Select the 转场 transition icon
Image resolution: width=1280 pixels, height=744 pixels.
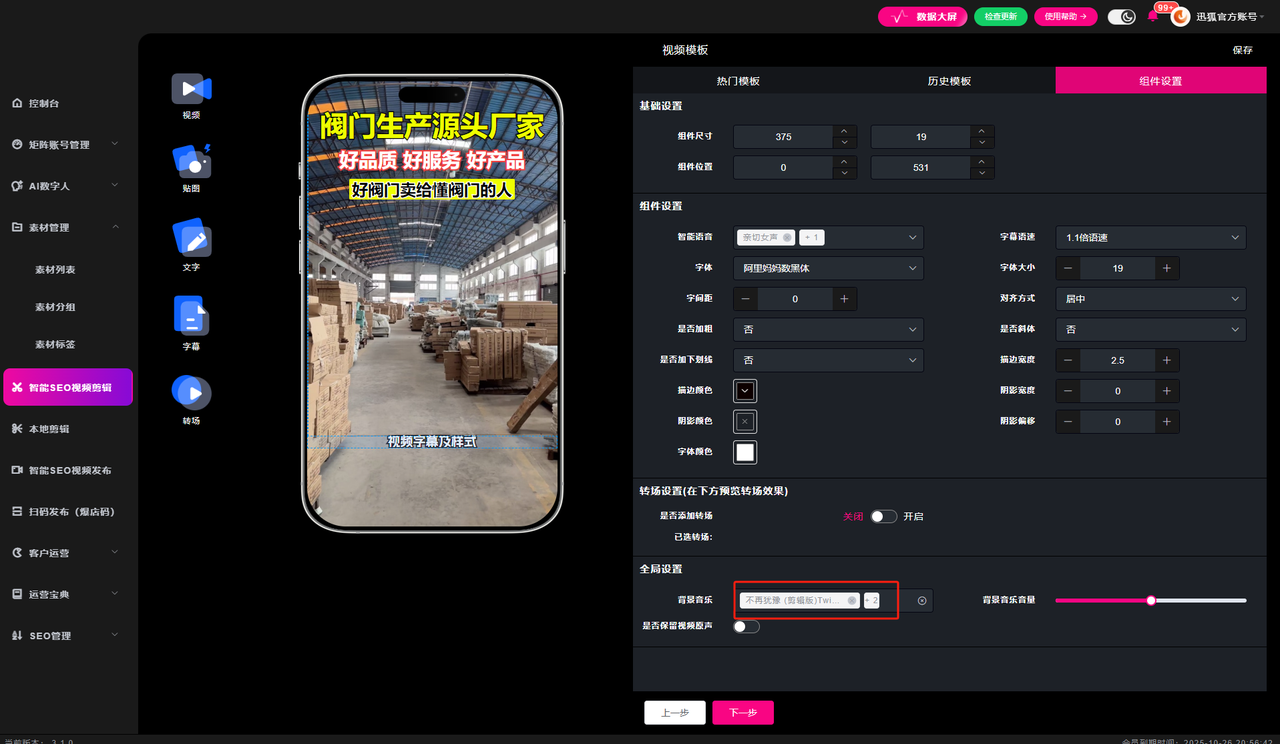pos(191,392)
